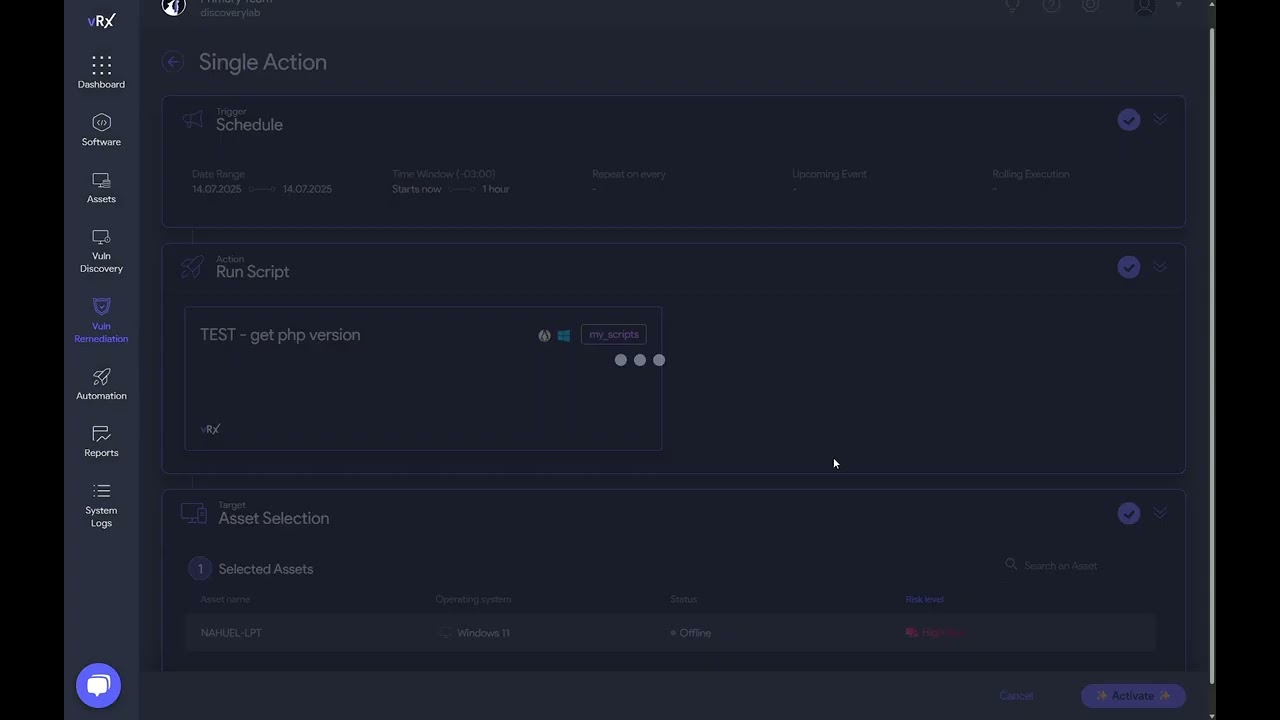Click the Run Script section checkmark badge
Image resolution: width=1280 pixels, height=720 pixels.
pyautogui.click(x=1129, y=267)
